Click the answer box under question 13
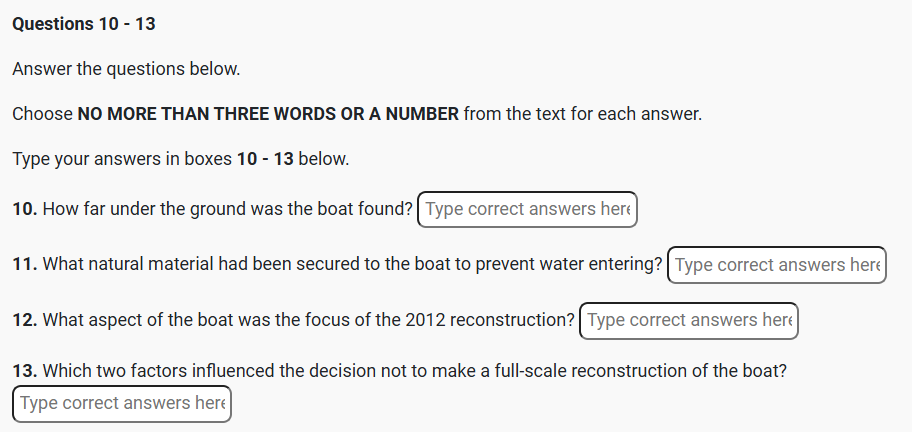The width and height of the screenshot is (912, 432). click(x=122, y=404)
